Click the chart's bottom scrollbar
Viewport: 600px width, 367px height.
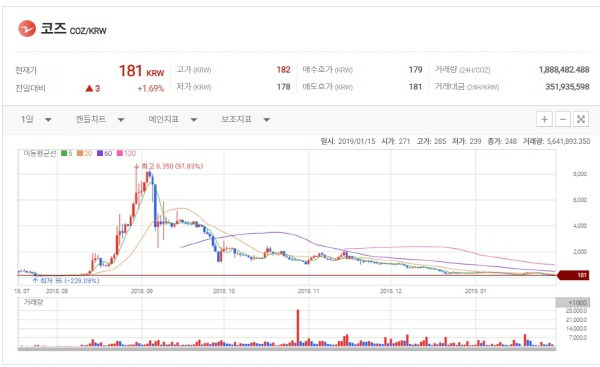click(287, 349)
